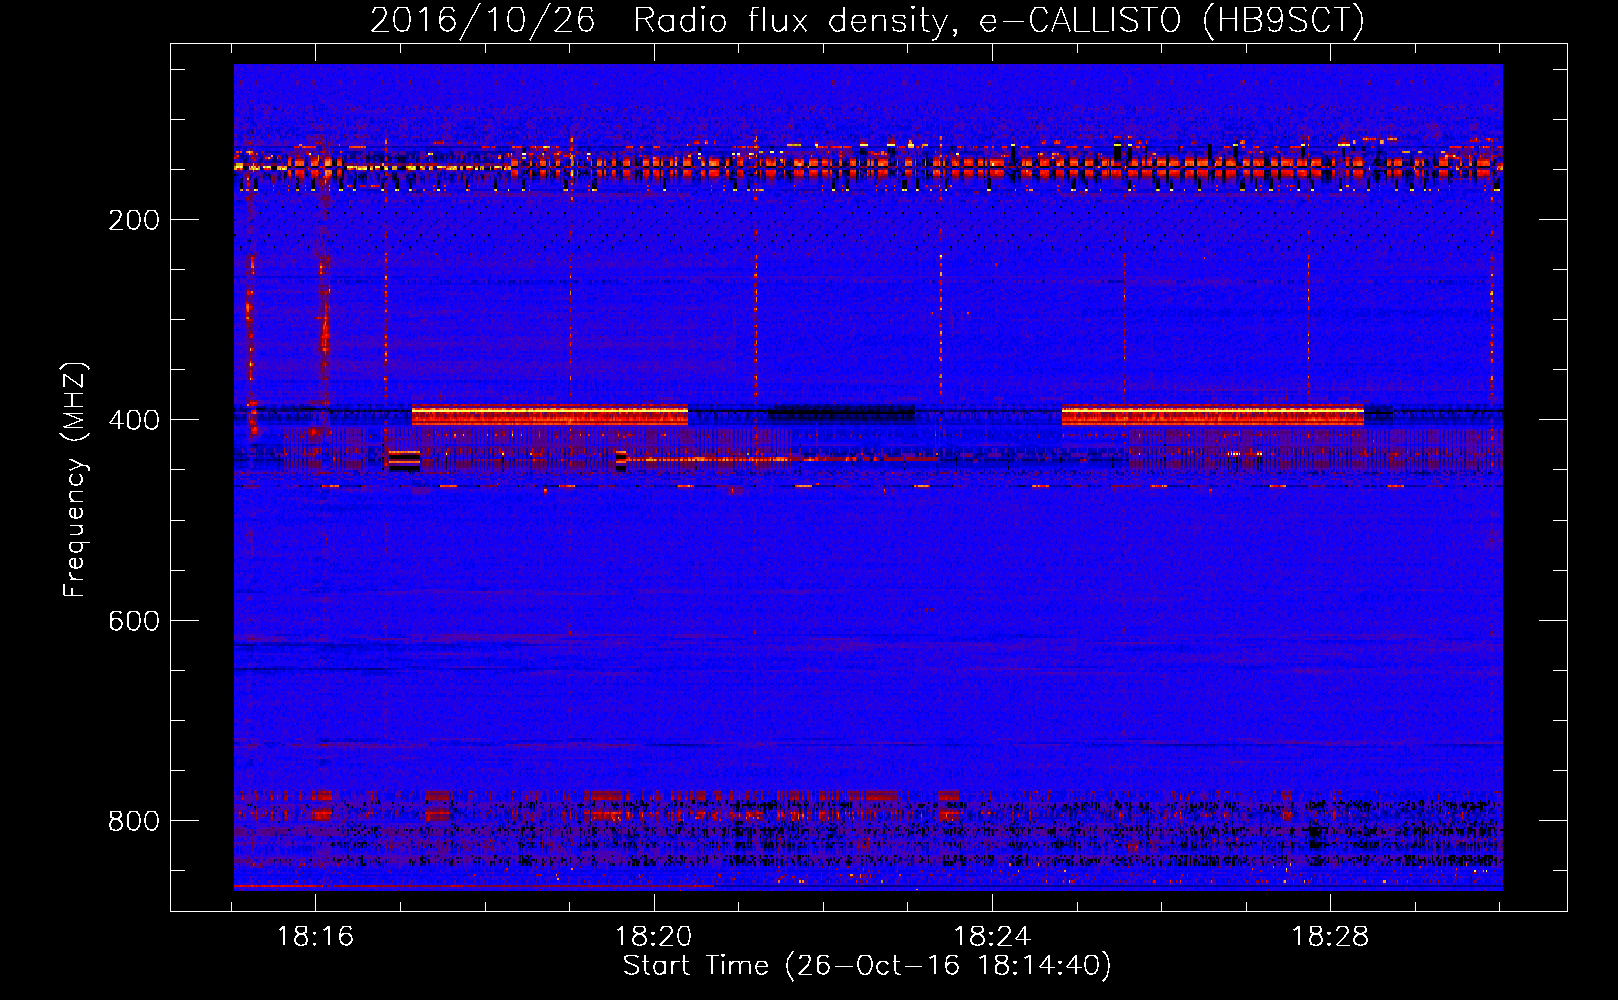This screenshot has width=1618, height=1000.
Task: Select the 600 frequency tick label
Action: 134,621
